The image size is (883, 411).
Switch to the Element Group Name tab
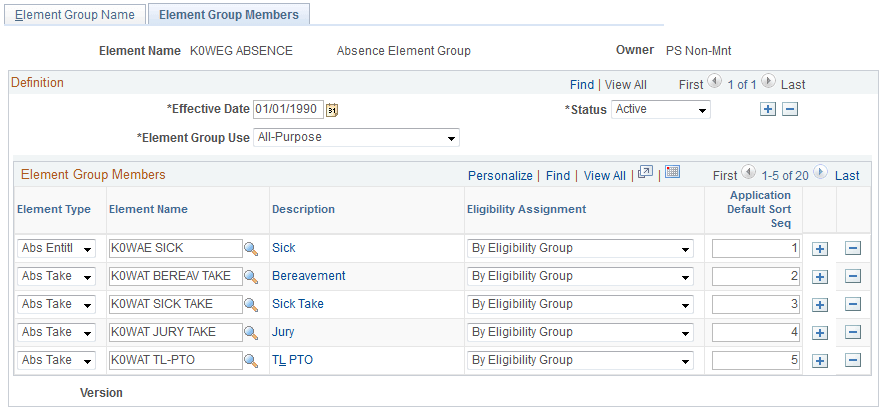75,14
